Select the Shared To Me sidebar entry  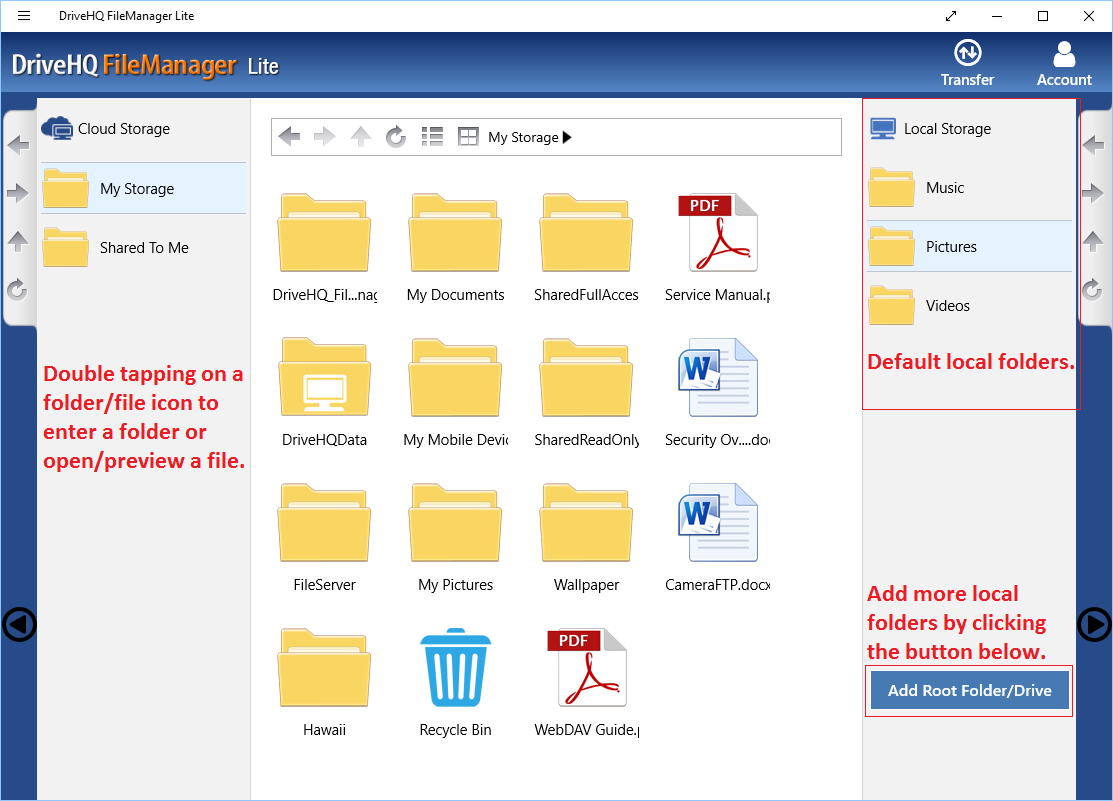[x=143, y=247]
